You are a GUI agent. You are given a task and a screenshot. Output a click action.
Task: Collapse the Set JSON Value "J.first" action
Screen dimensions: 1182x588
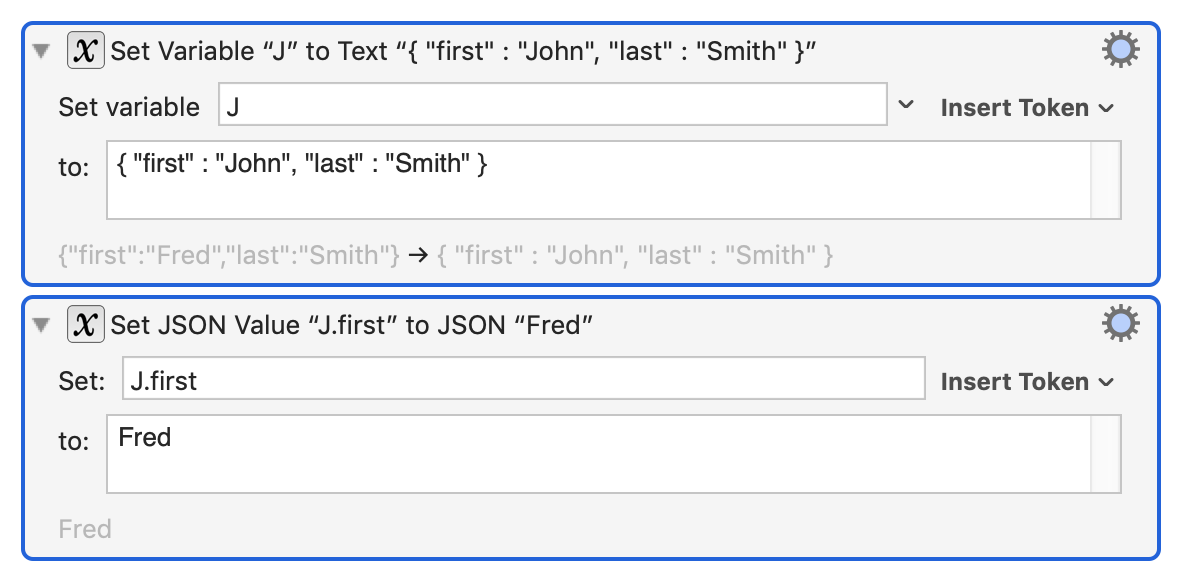tap(40, 323)
